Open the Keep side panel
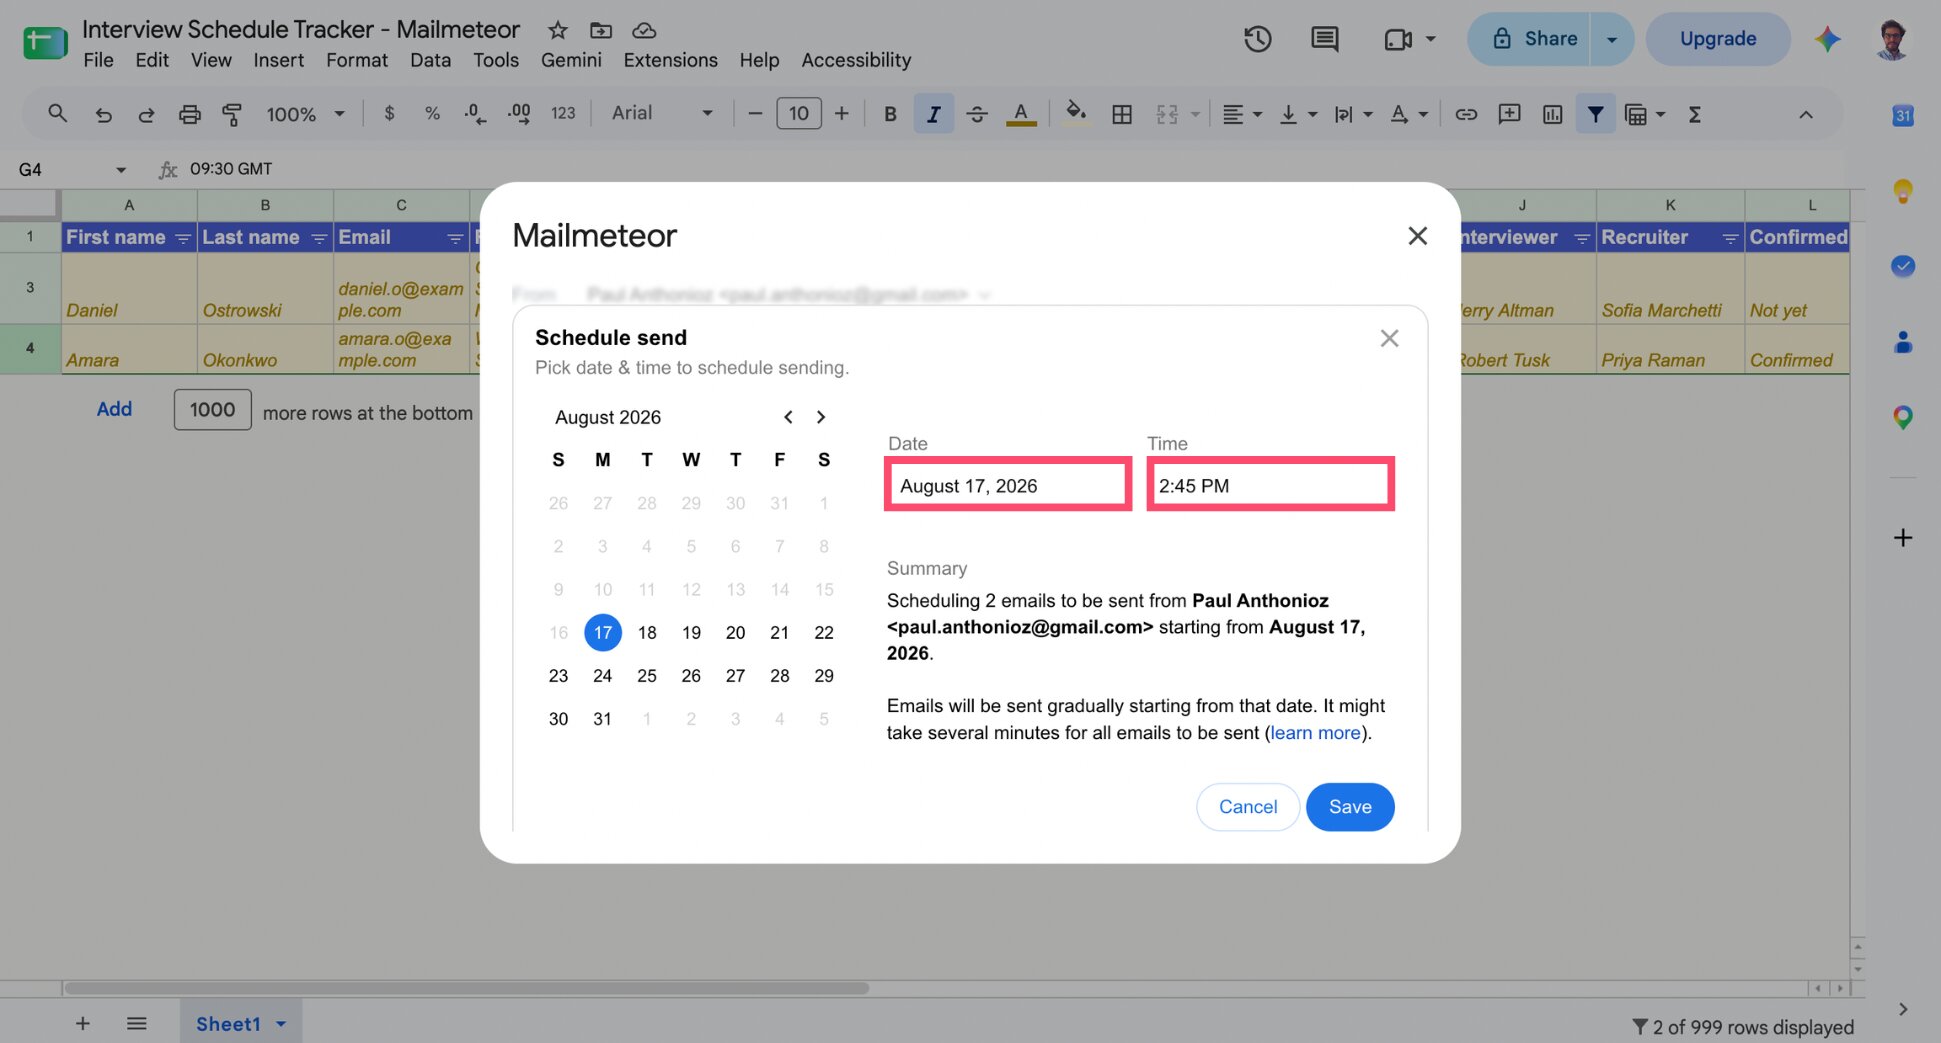Image resolution: width=1941 pixels, height=1043 pixels. (1902, 191)
